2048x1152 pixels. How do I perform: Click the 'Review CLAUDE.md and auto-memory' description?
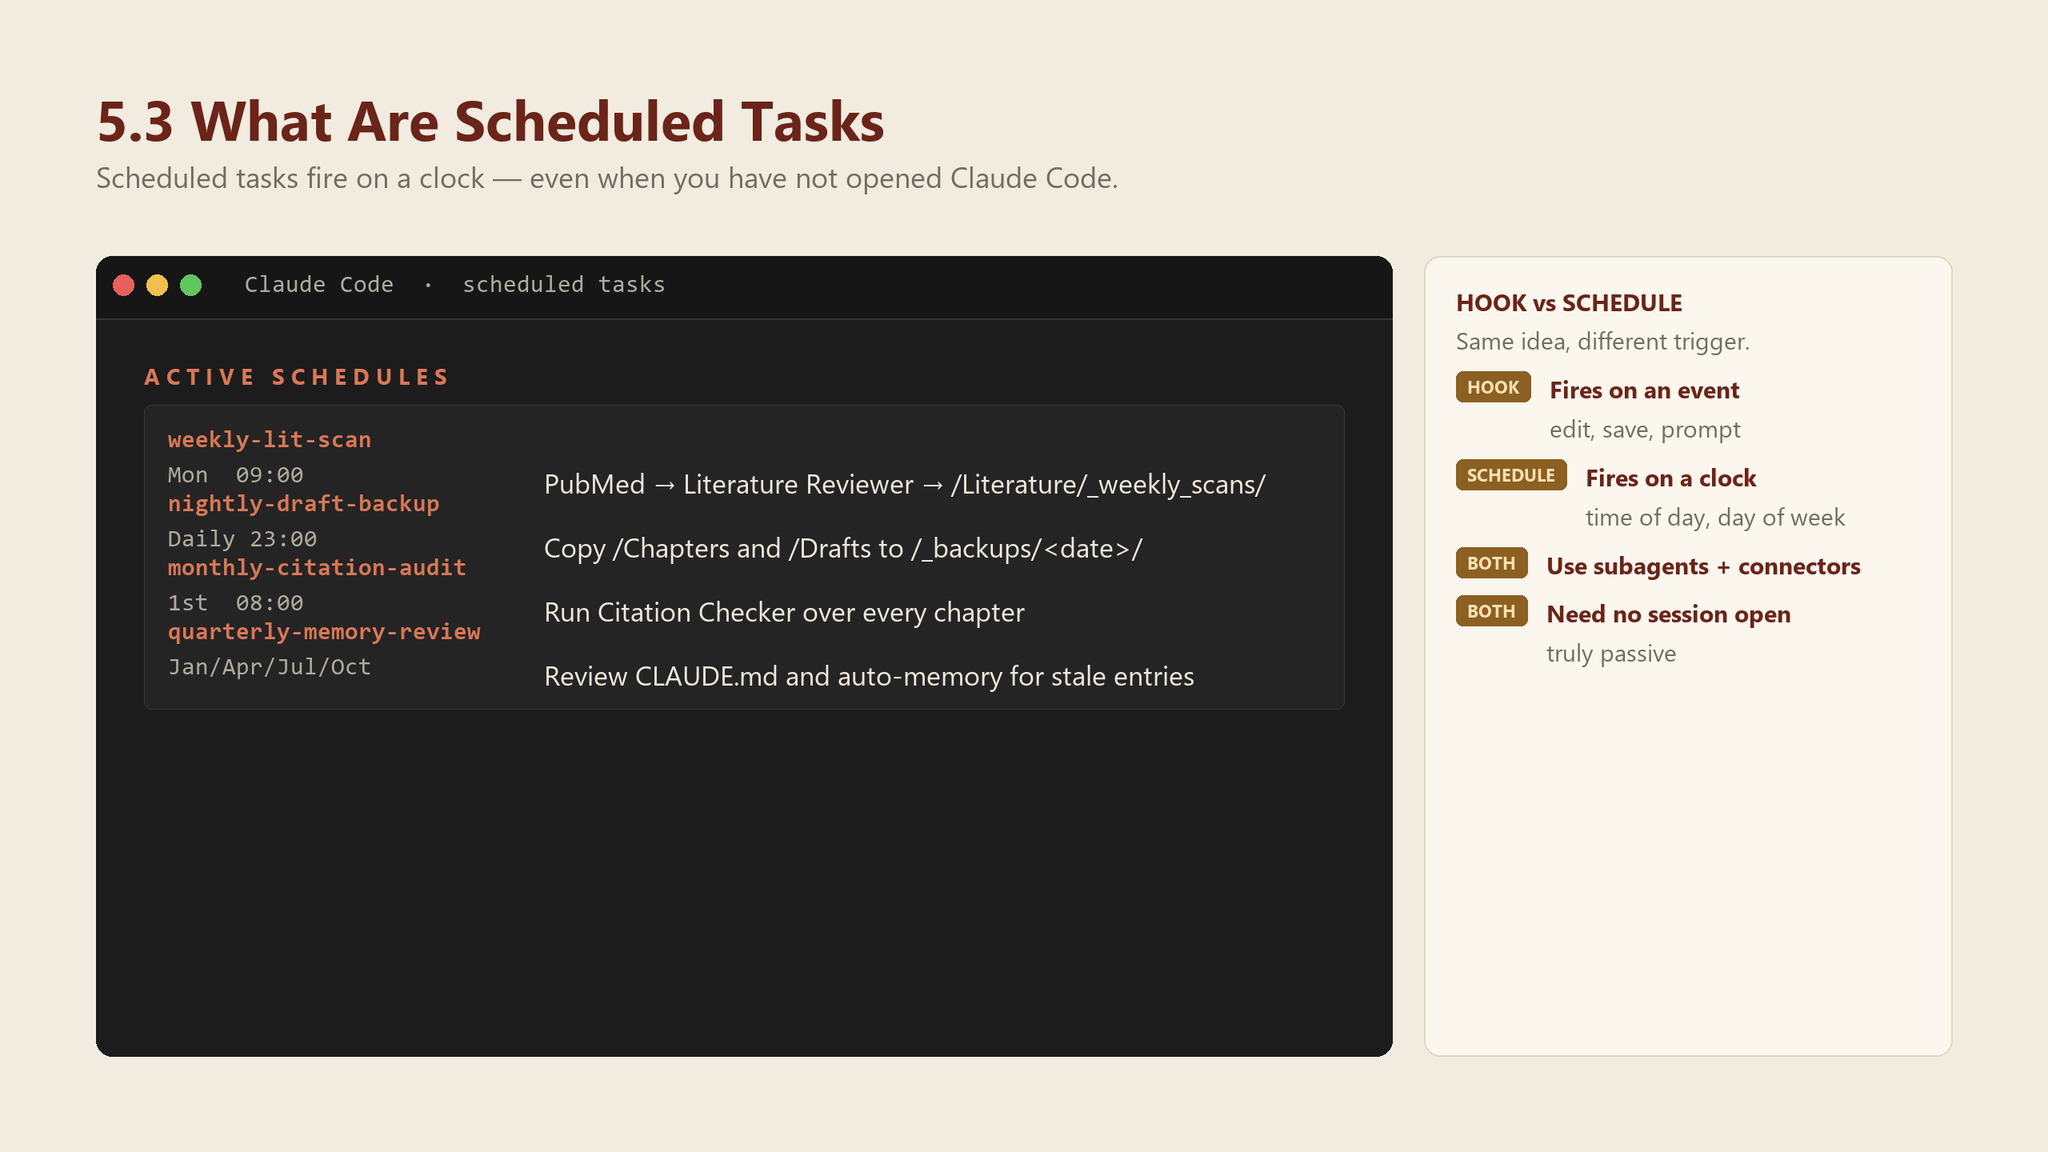click(869, 677)
